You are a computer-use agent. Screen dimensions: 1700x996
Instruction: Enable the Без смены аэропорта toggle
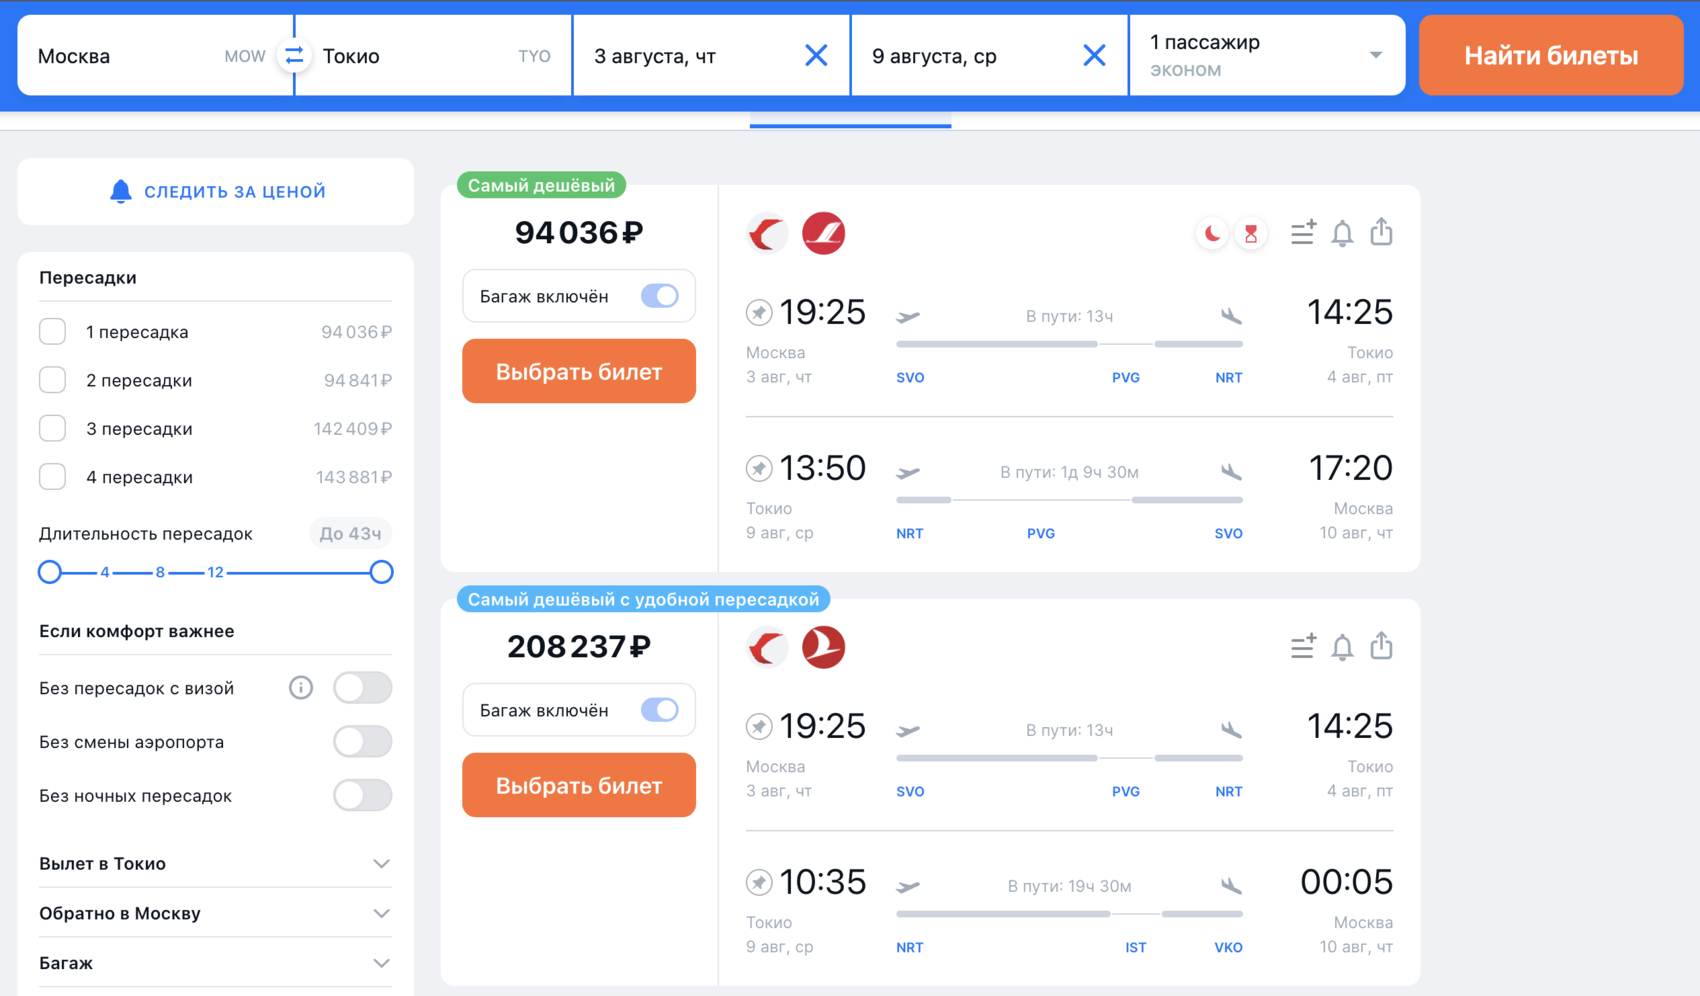362,742
